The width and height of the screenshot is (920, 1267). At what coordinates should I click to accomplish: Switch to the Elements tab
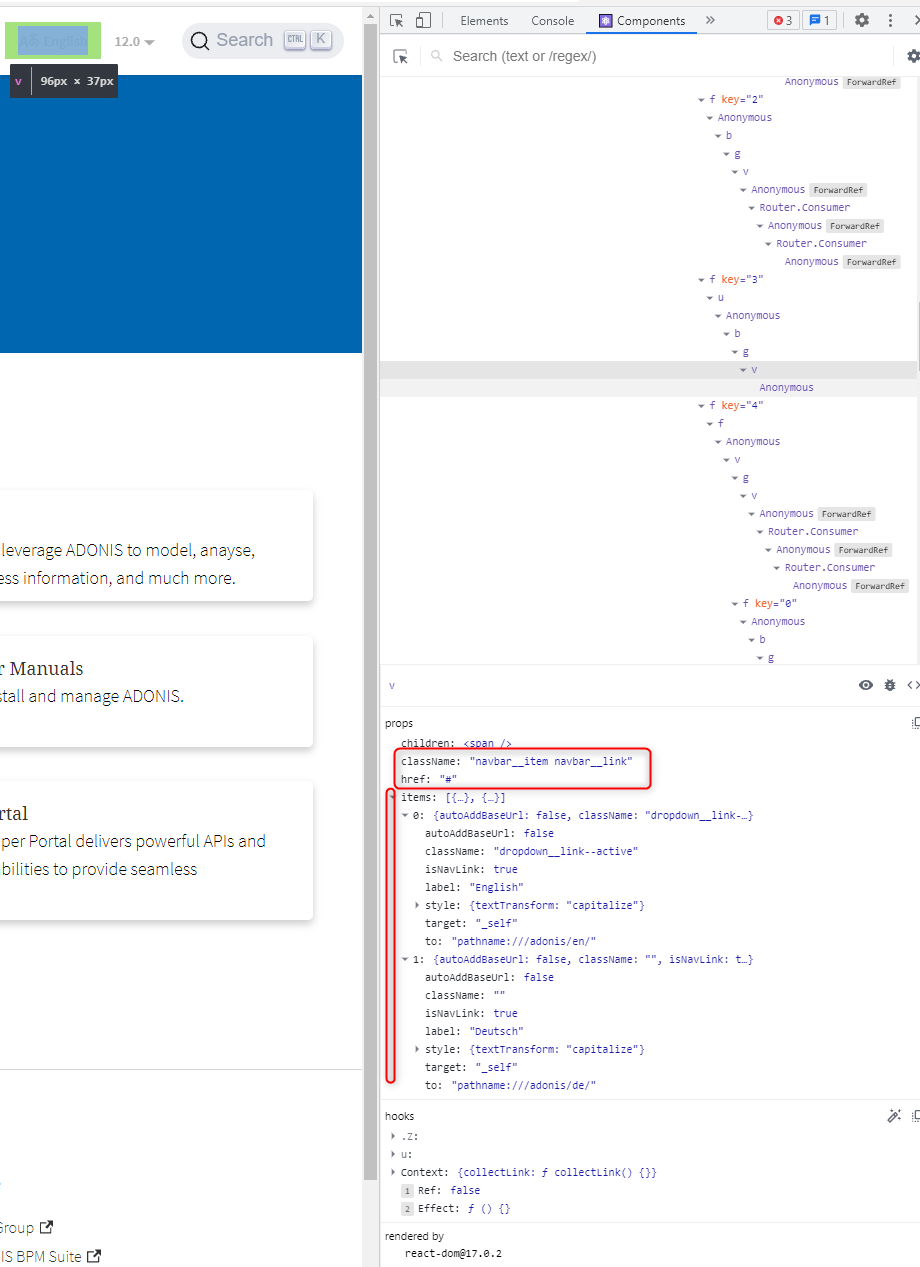coord(484,20)
